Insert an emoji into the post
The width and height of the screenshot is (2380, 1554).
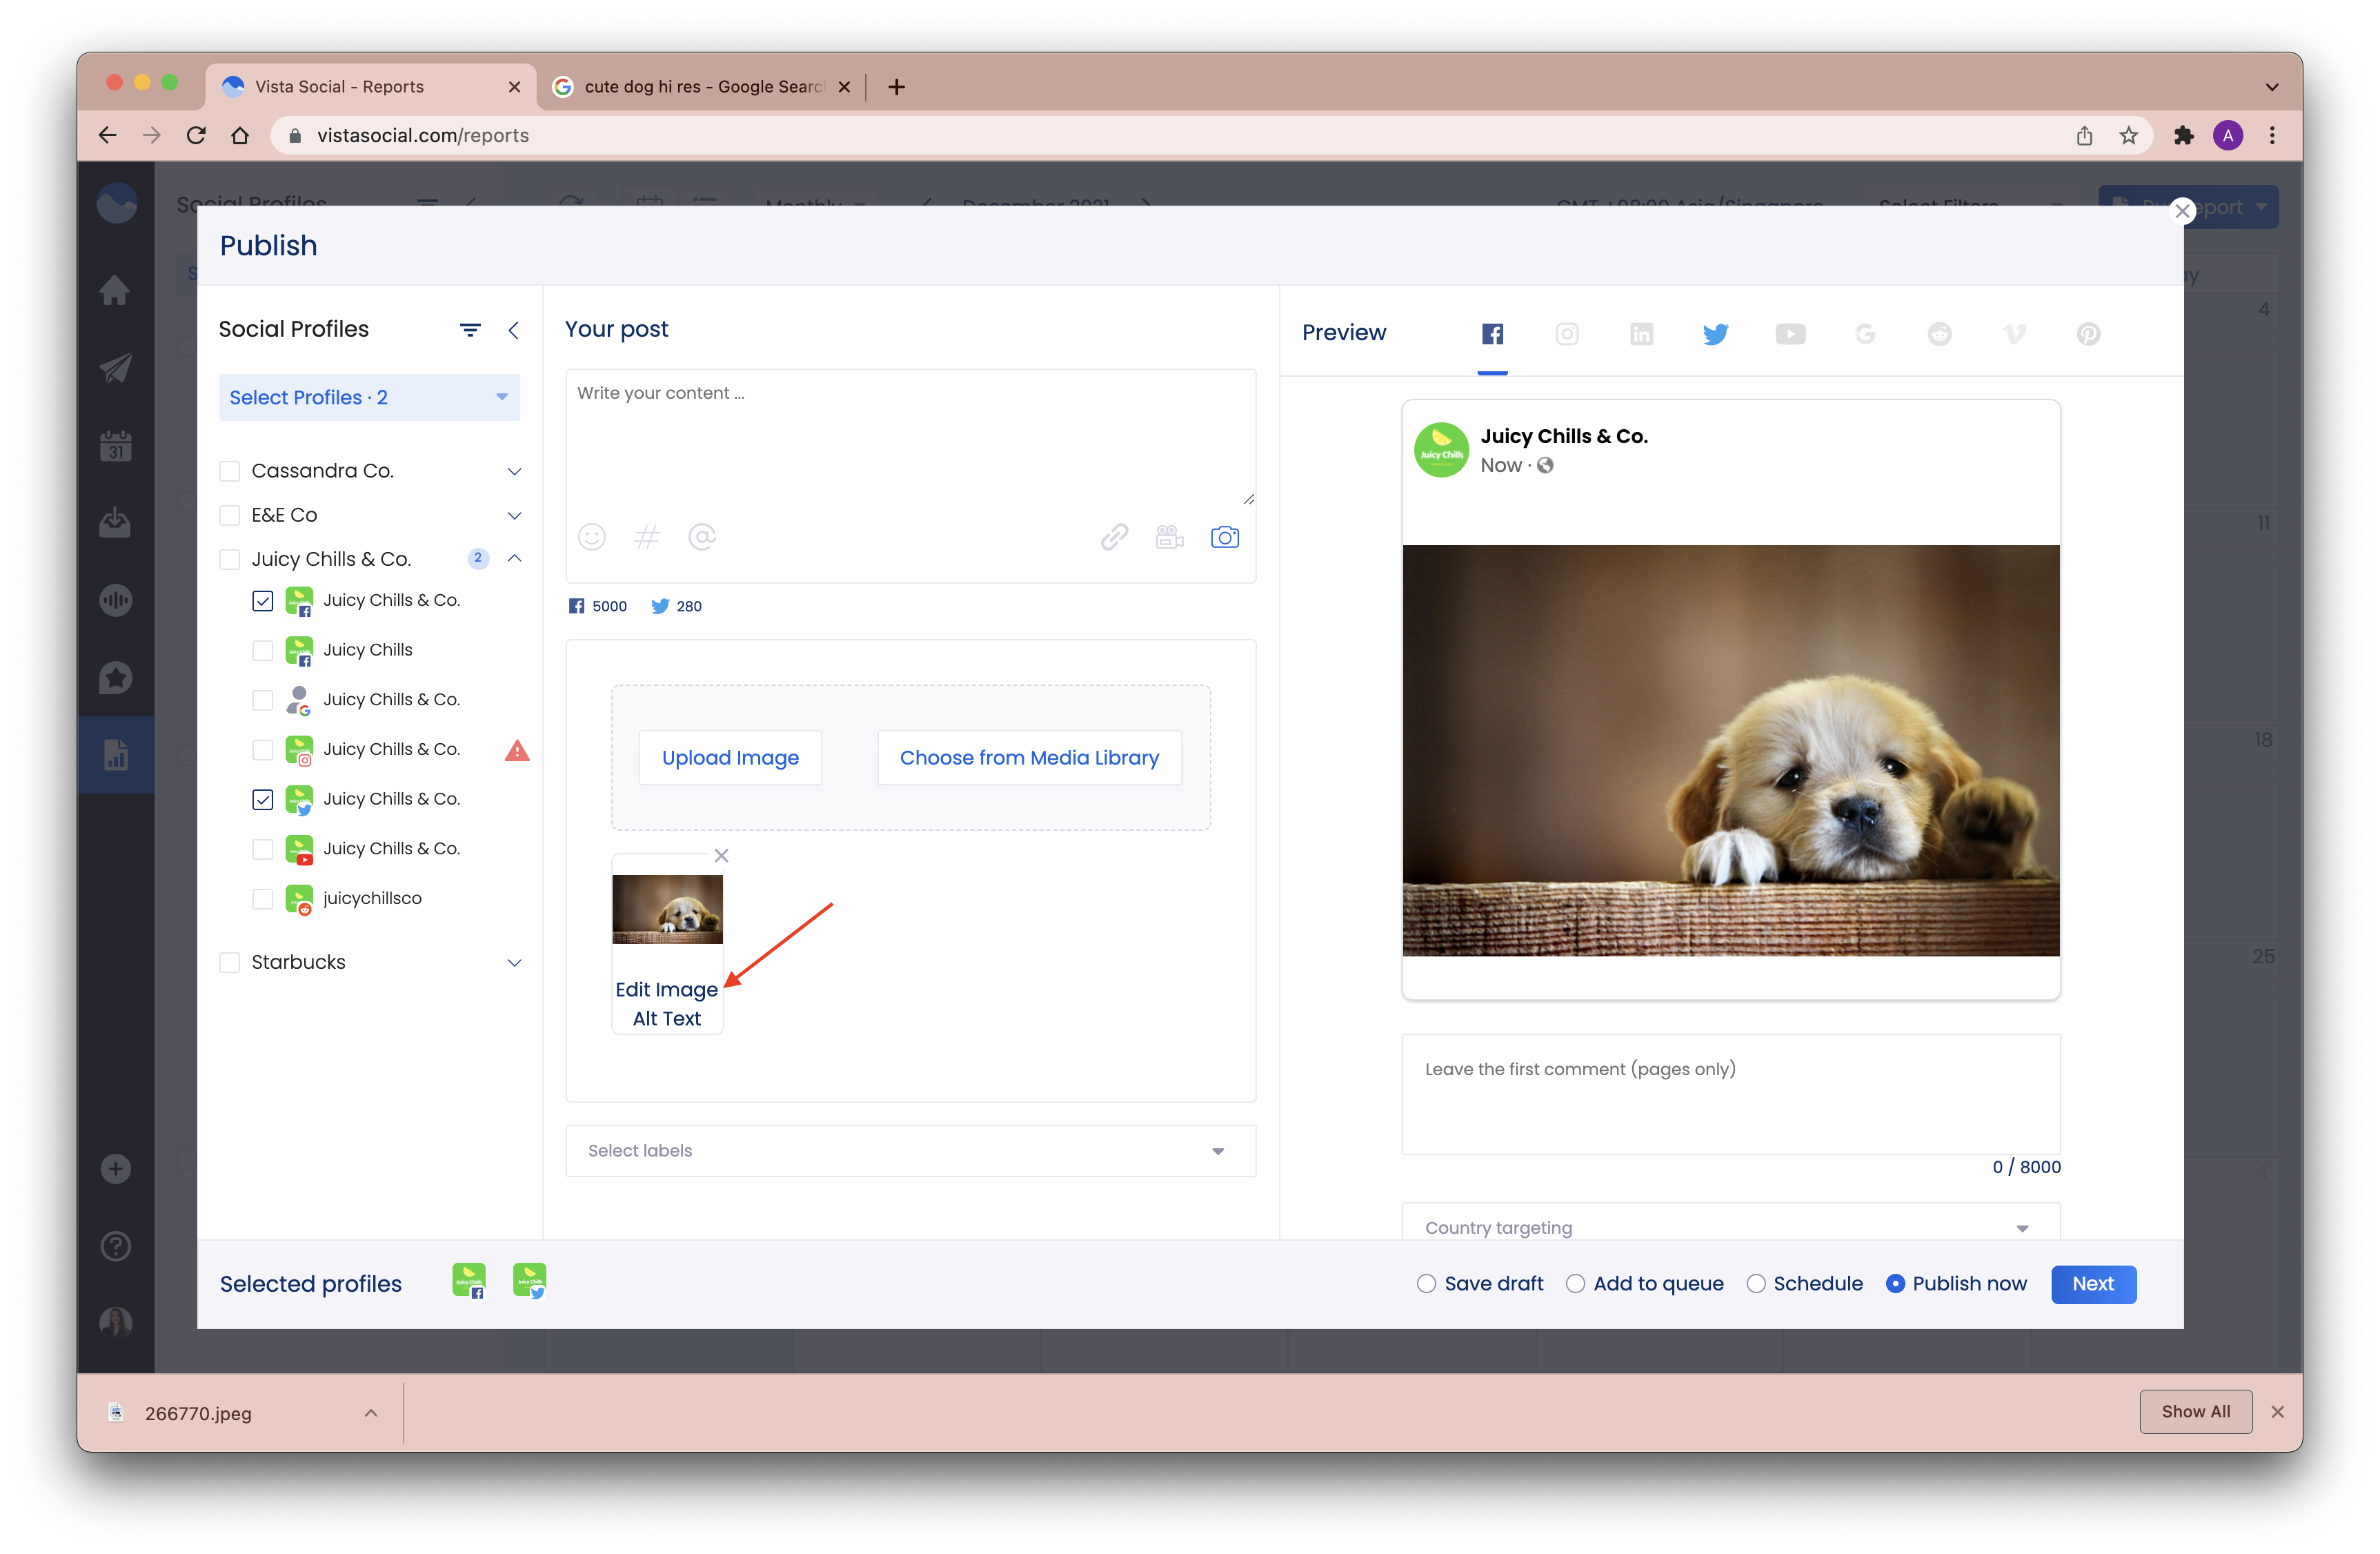(x=591, y=537)
